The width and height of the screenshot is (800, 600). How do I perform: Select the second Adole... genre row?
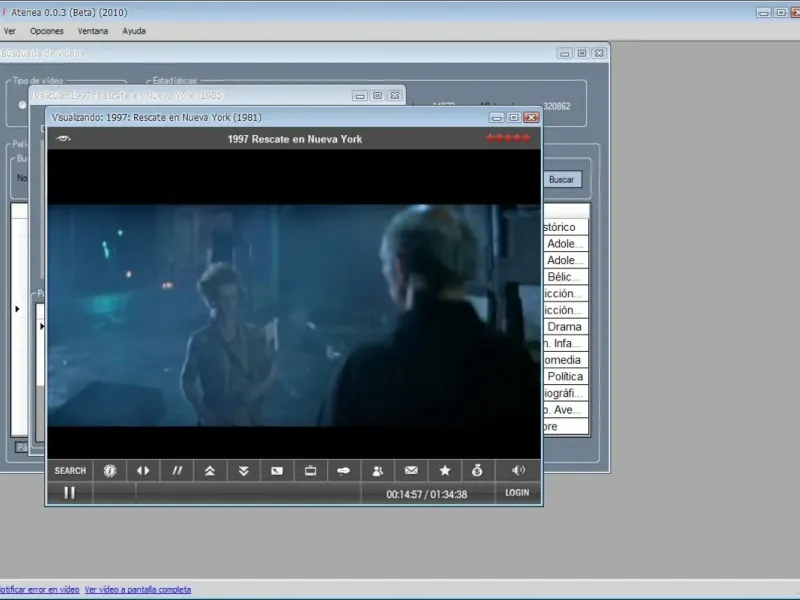(x=565, y=260)
